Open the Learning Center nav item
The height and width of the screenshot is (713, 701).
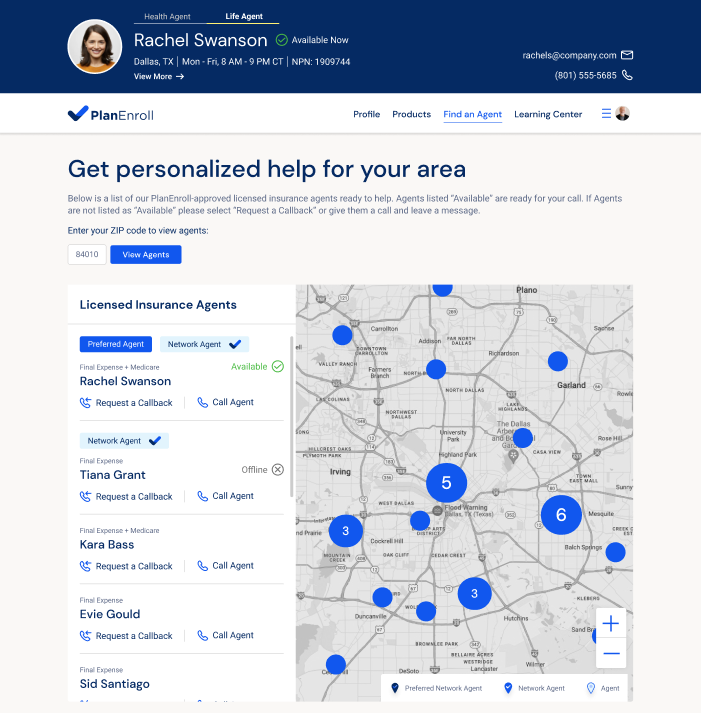(548, 114)
